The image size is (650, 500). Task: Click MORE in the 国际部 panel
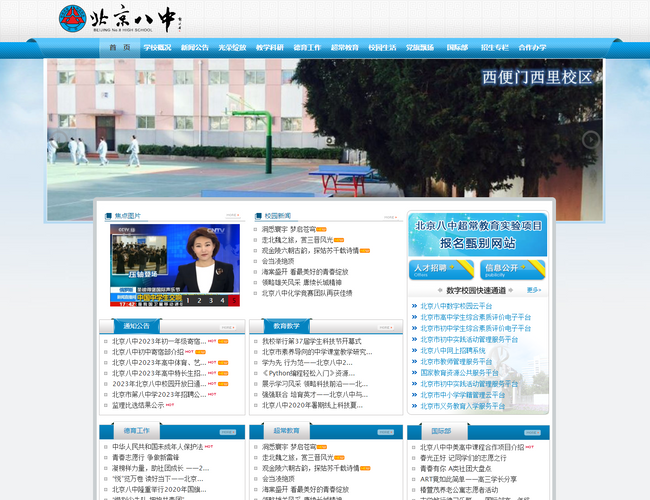[x=532, y=432]
